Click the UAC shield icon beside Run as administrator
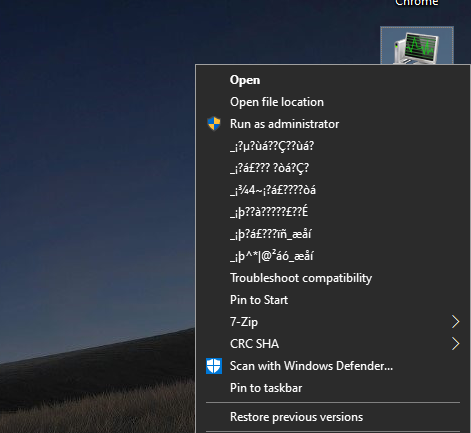Screen dimensions: 471x433 [x=214, y=124]
